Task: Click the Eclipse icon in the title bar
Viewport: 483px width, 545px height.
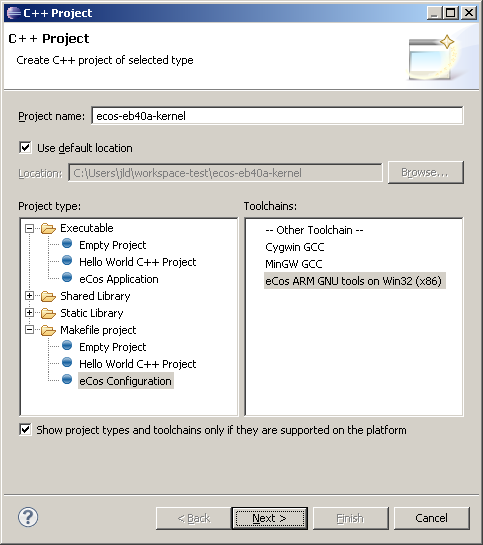Action: point(14,13)
